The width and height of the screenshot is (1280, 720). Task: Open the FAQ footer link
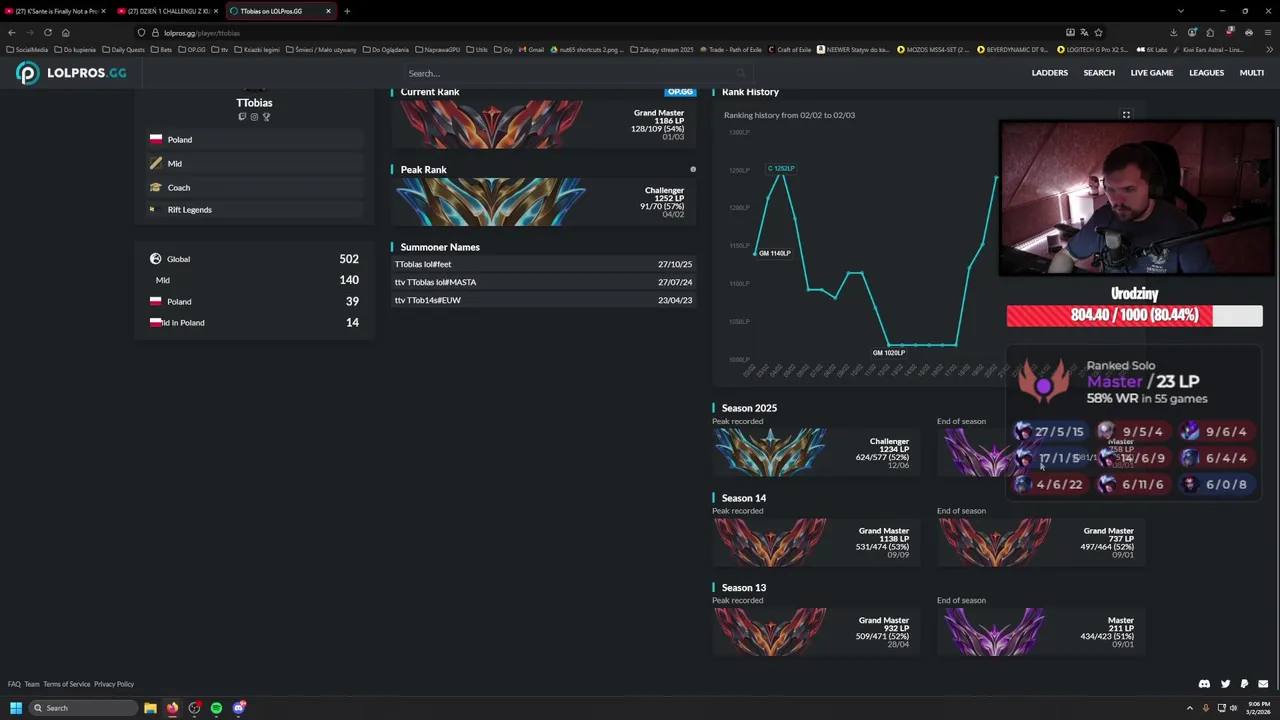coord(14,684)
